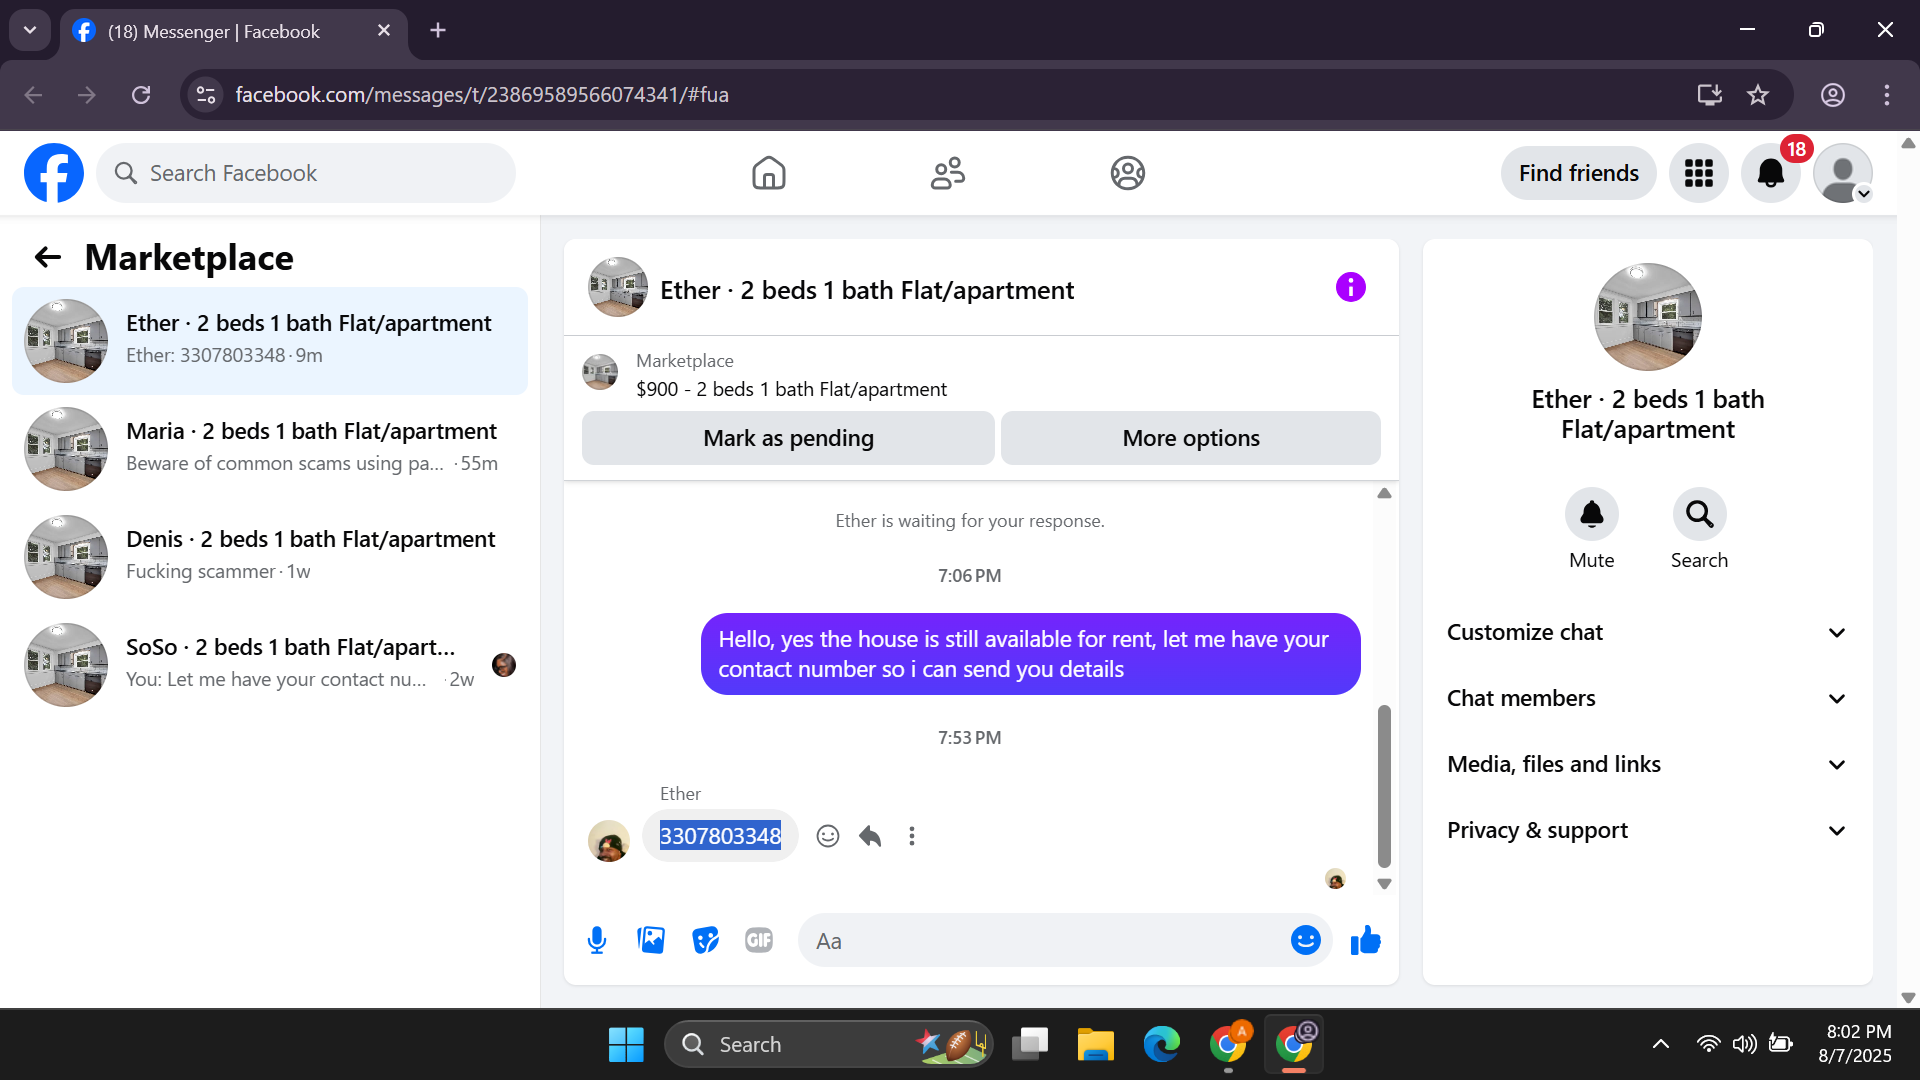Choose a GIF to send
This screenshot has height=1080, width=1920.
(759, 941)
